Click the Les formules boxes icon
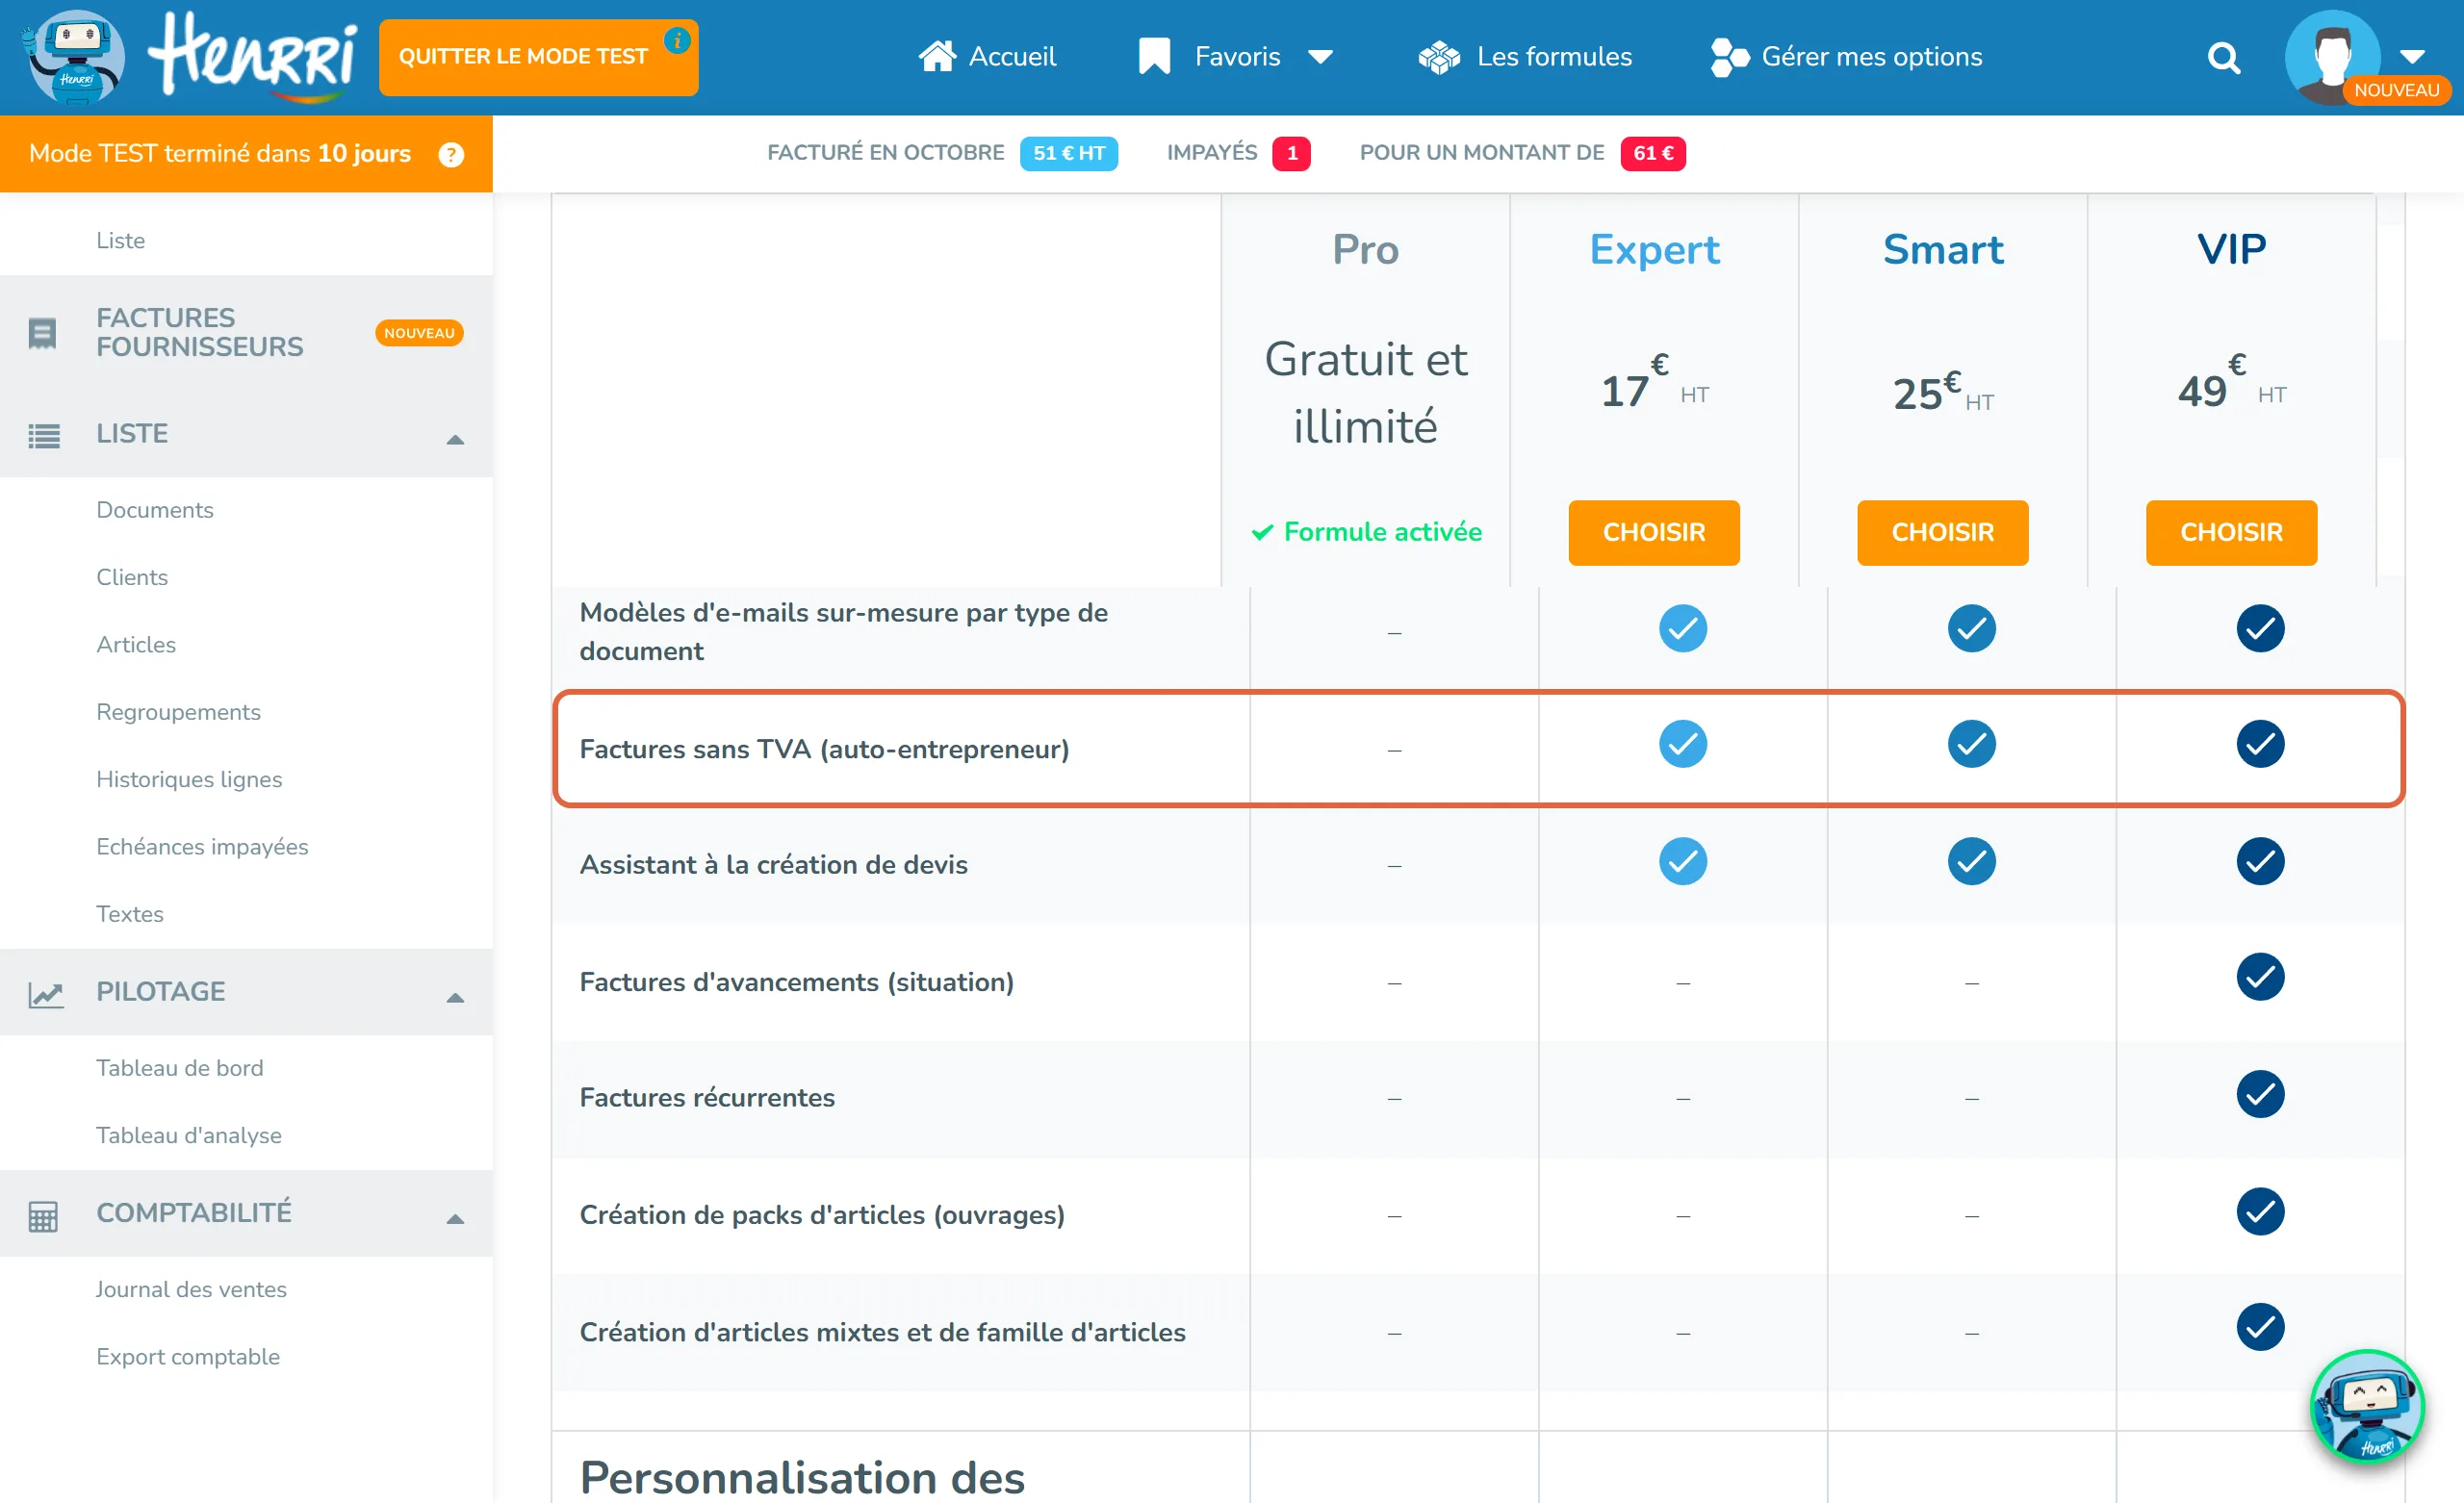The width and height of the screenshot is (2464, 1503). (x=1439, y=57)
